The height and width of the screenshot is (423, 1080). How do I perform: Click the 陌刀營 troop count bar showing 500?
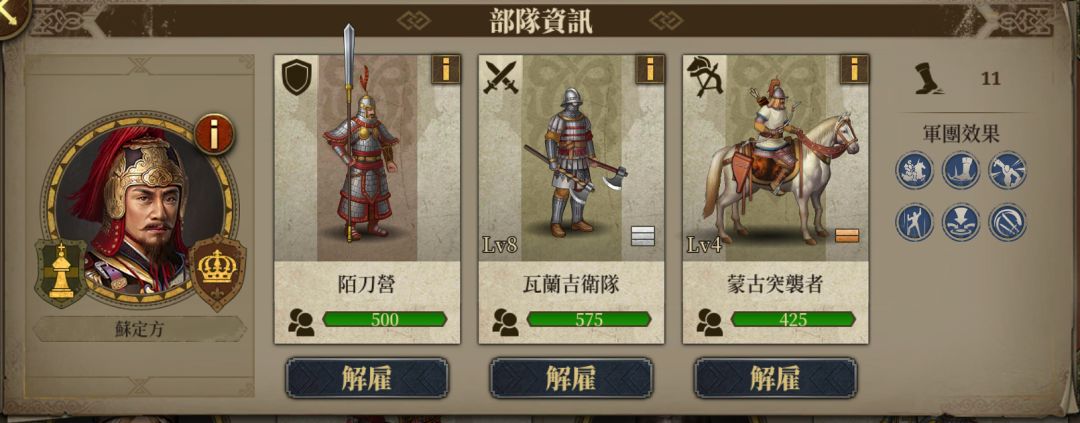click(x=384, y=319)
